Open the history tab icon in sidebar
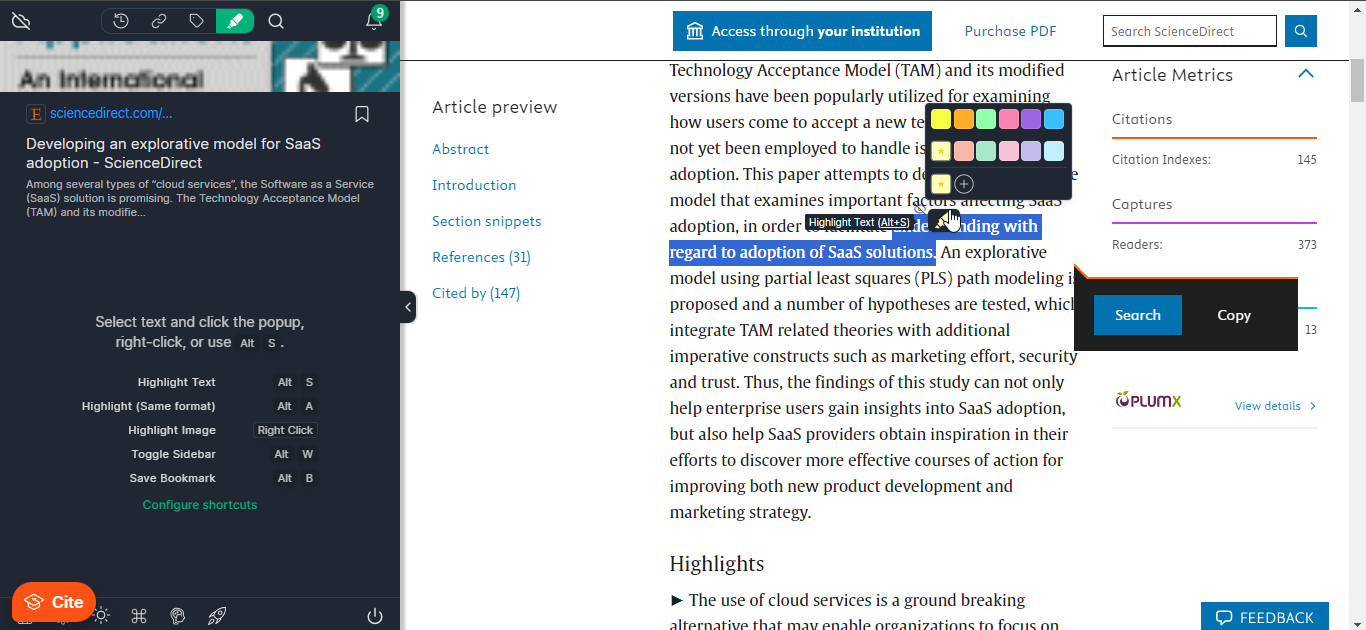This screenshot has width=1366, height=630. click(x=121, y=21)
